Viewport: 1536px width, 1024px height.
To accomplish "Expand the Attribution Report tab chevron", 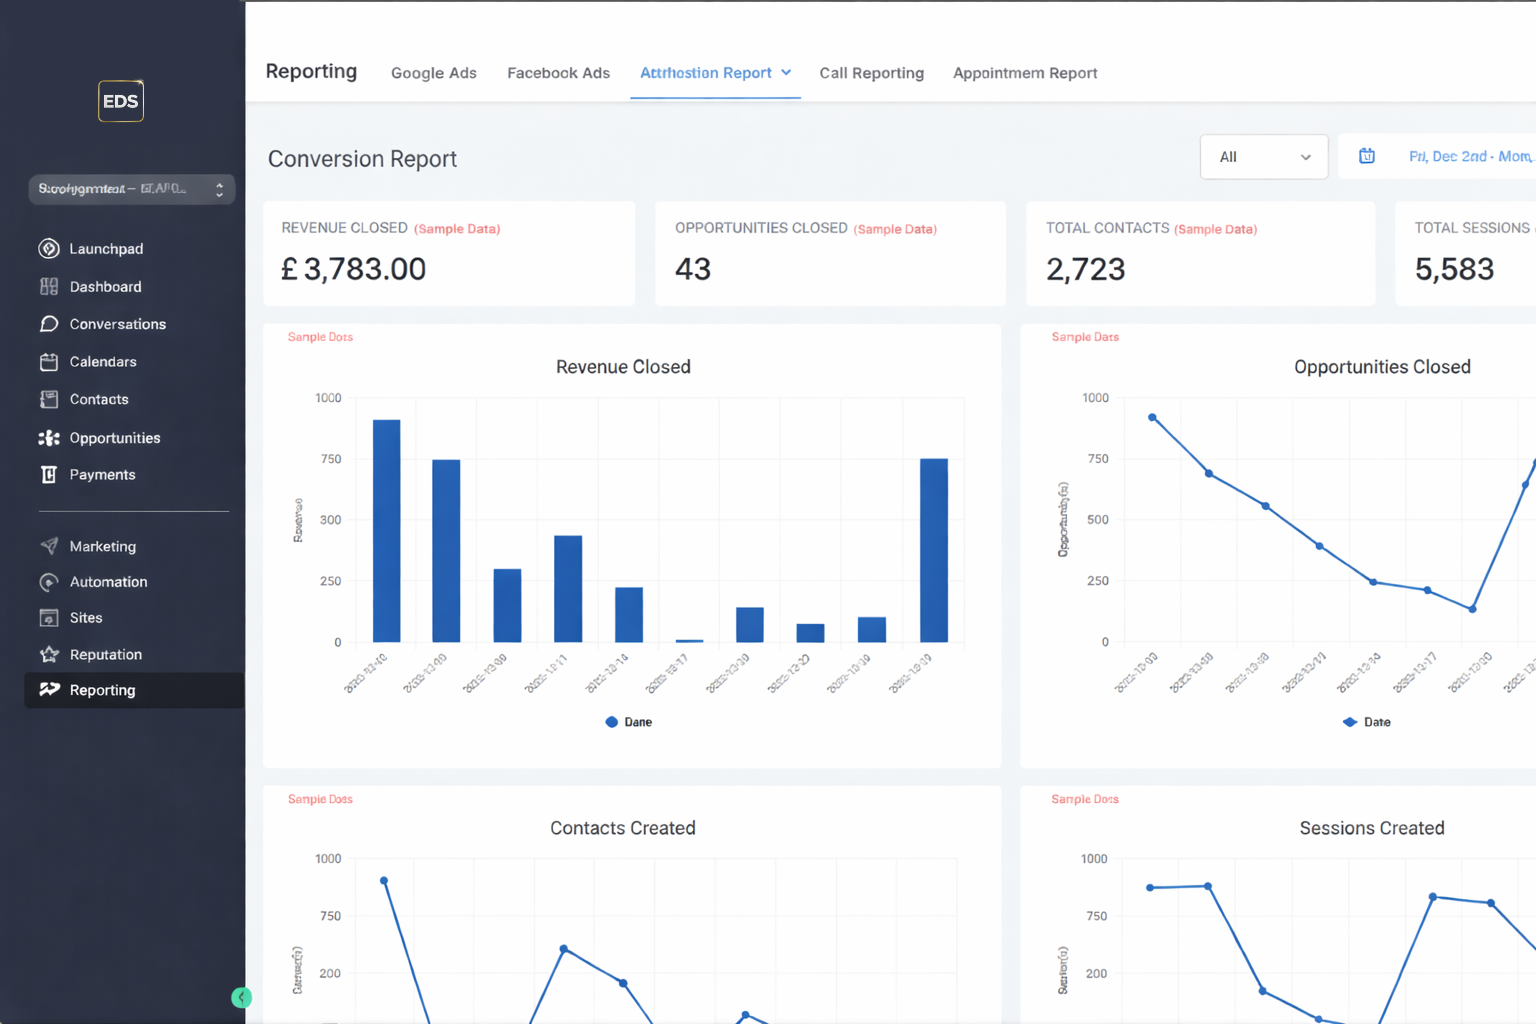I will point(786,73).
